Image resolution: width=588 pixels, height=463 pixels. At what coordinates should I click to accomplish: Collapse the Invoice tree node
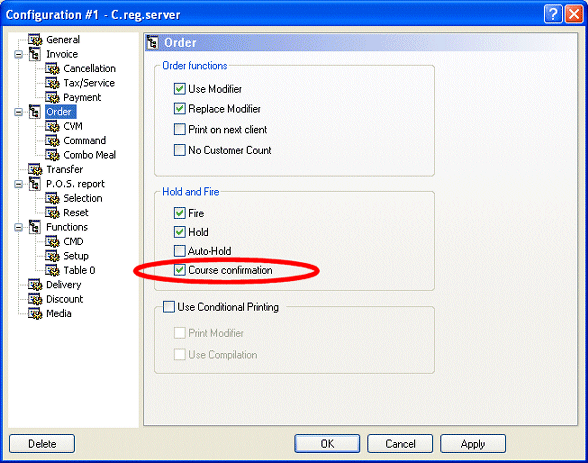(18, 54)
